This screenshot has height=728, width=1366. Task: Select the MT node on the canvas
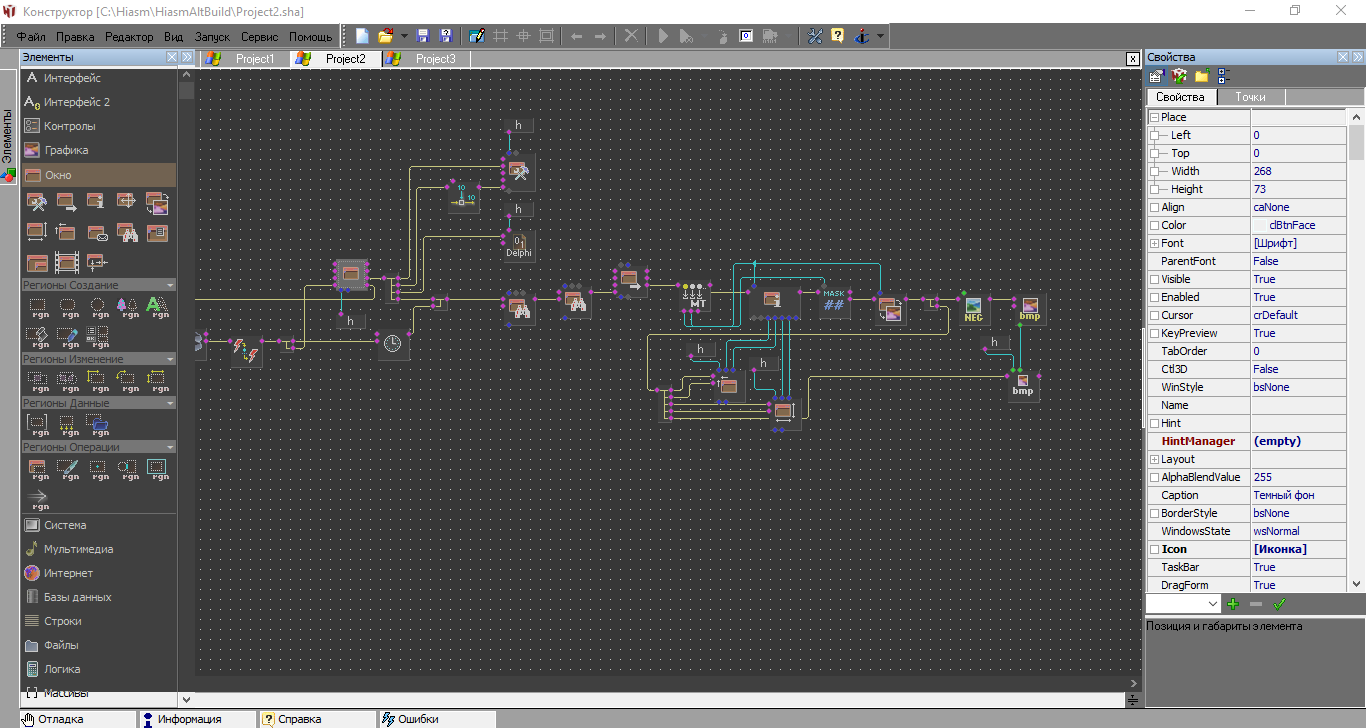pyautogui.click(x=695, y=297)
